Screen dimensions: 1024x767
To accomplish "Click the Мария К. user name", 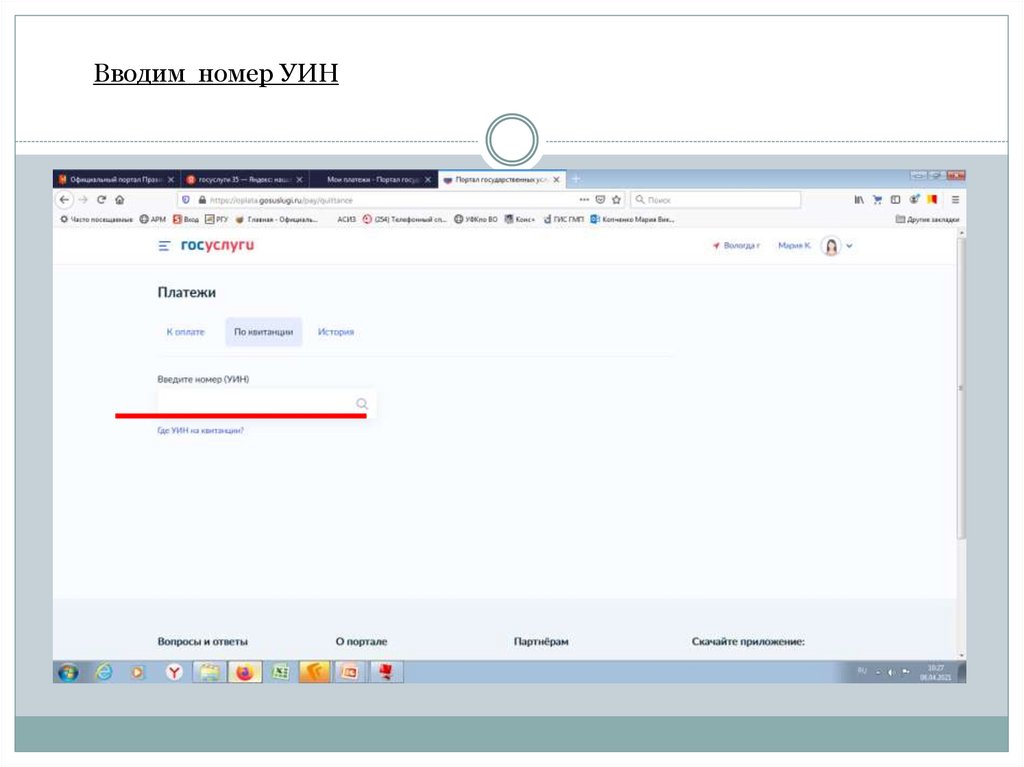I will coord(795,246).
